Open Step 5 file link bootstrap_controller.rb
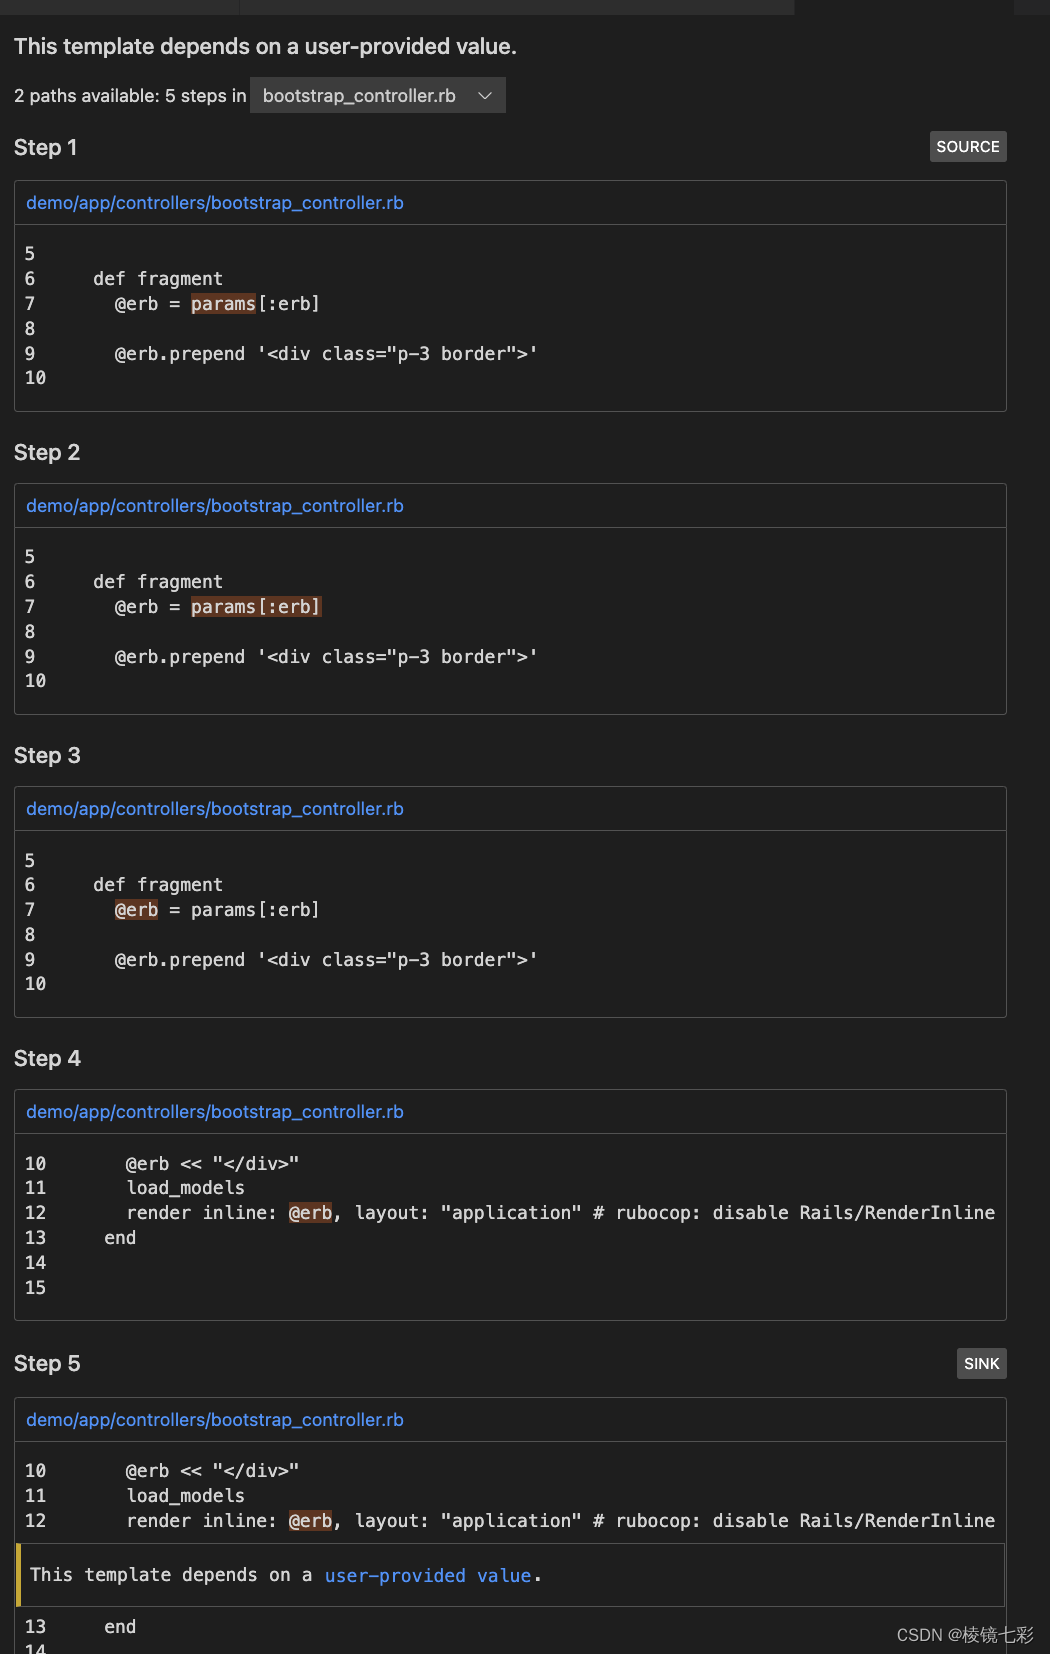Image resolution: width=1050 pixels, height=1654 pixels. point(215,1420)
